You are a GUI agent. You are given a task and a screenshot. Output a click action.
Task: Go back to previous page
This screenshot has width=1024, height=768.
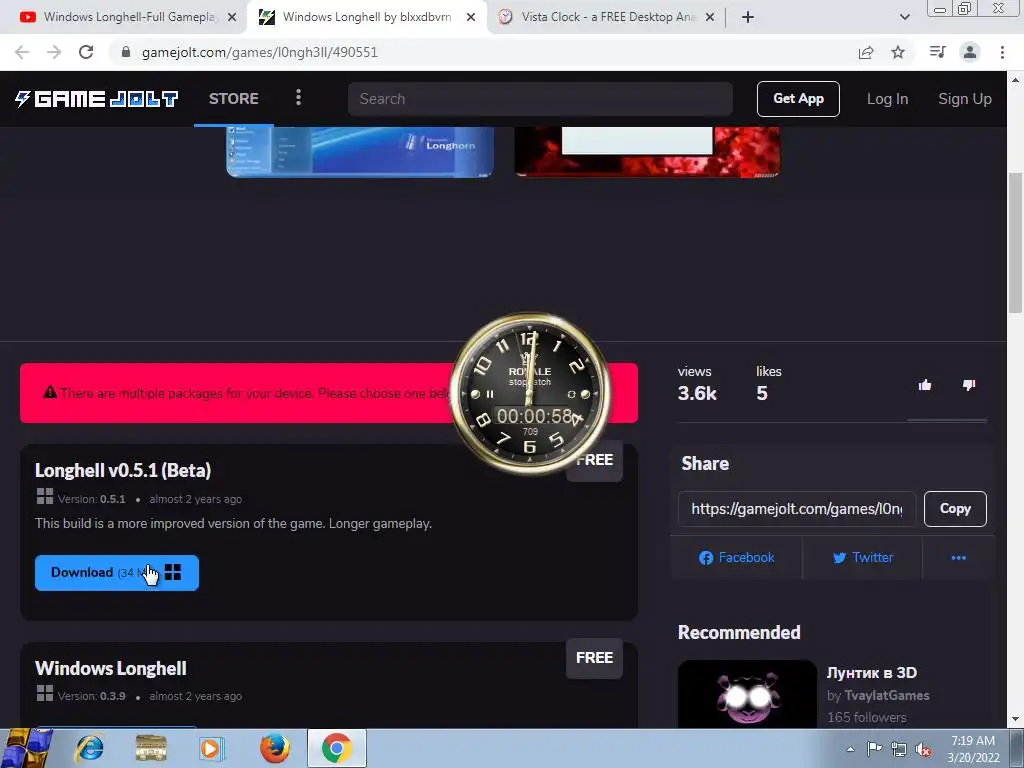click(22, 52)
